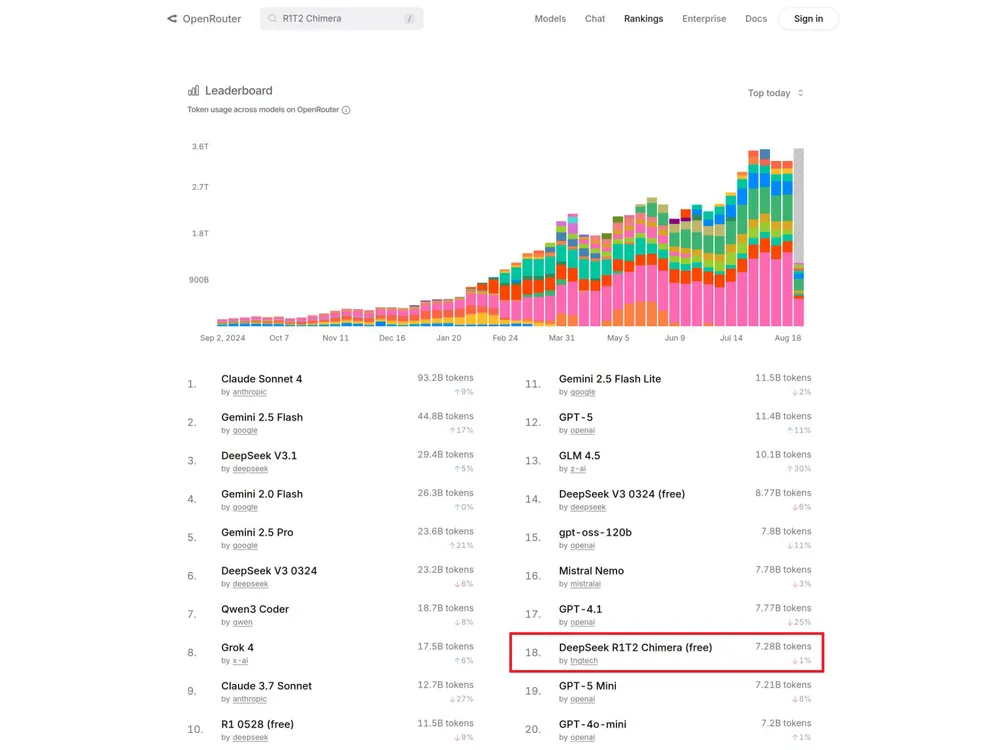Viewport: 1000px width, 750px height.
Task: Click the OpenRouter logo icon
Action: pos(172,19)
